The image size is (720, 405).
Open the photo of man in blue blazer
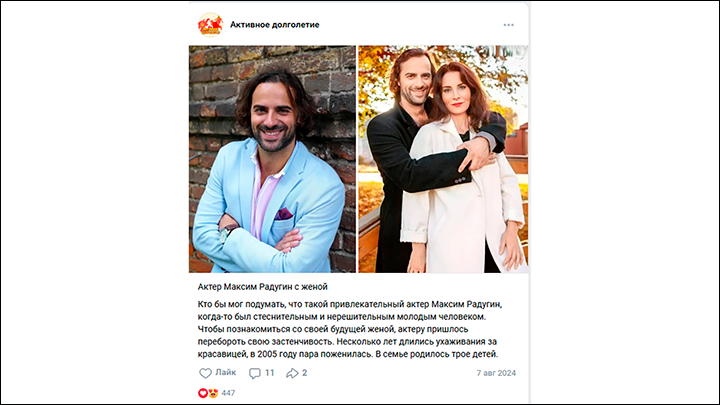tap(272, 159)
